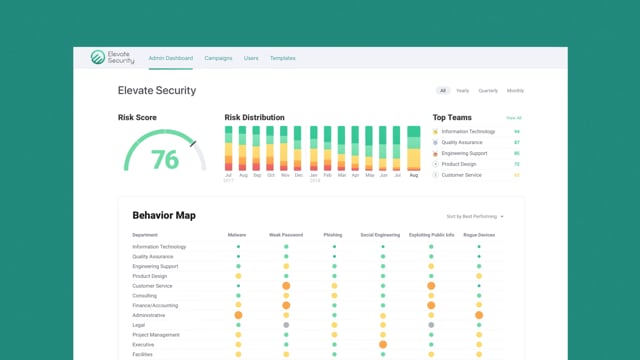
Task: Click Consulting Phishing yellow dot
Action: click(x=334, y=296)
